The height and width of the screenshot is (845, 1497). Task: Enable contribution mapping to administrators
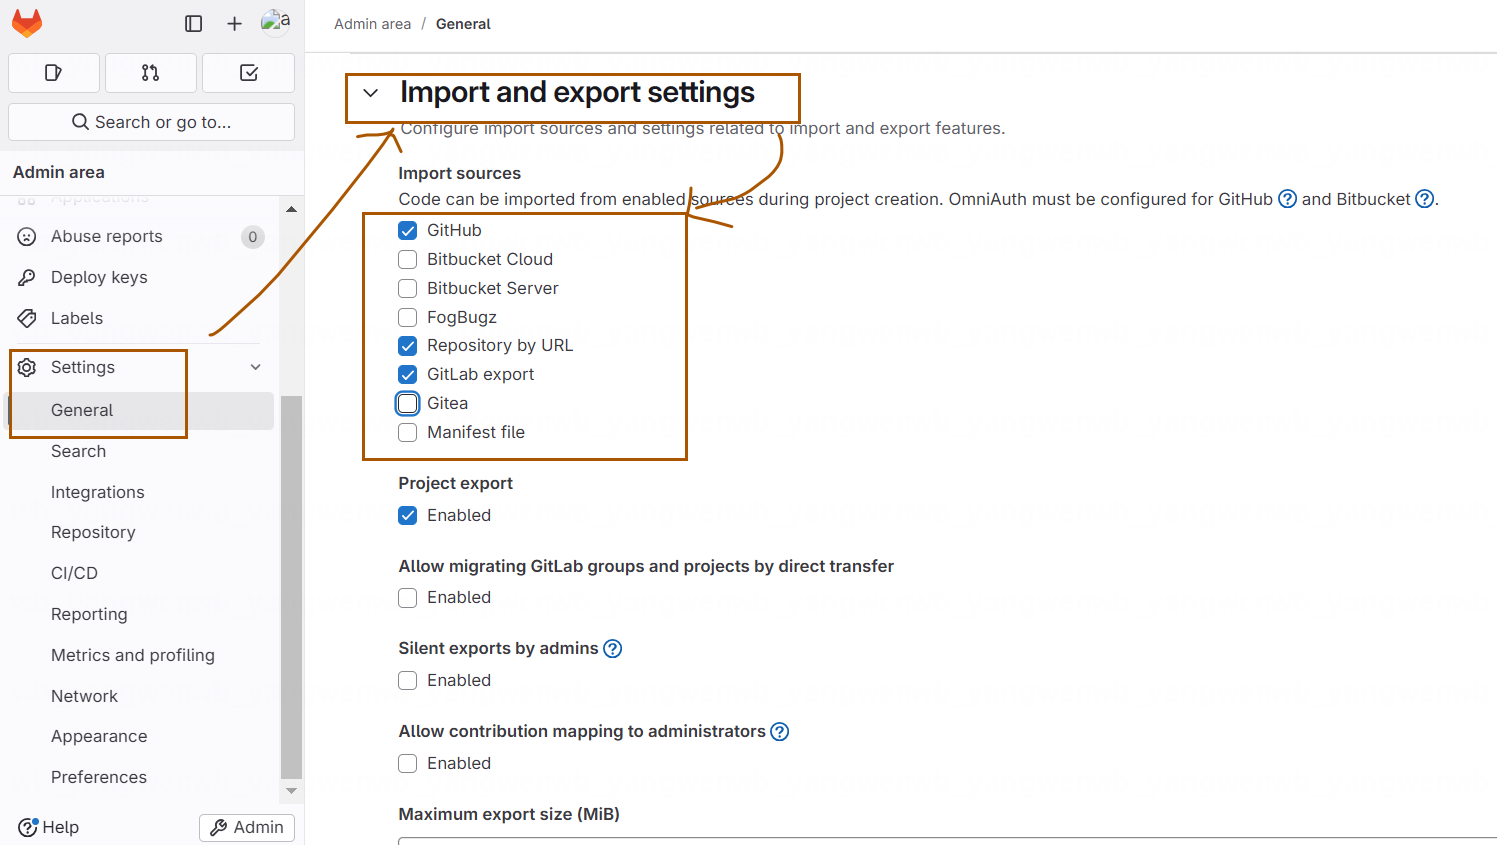coord(408,764)
